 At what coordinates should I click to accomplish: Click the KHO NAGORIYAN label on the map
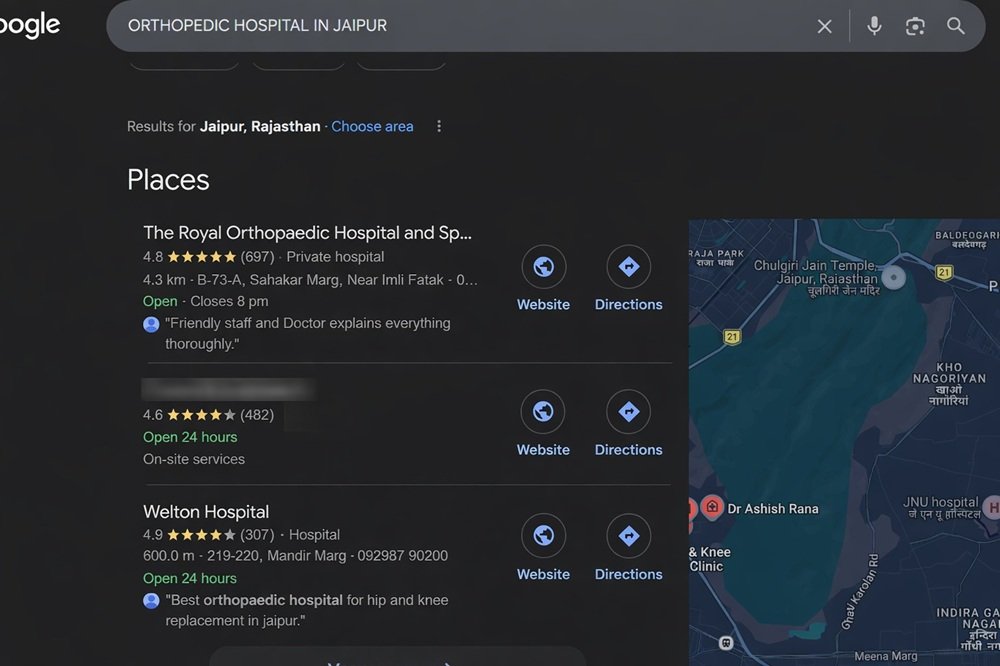coord(949,383)
